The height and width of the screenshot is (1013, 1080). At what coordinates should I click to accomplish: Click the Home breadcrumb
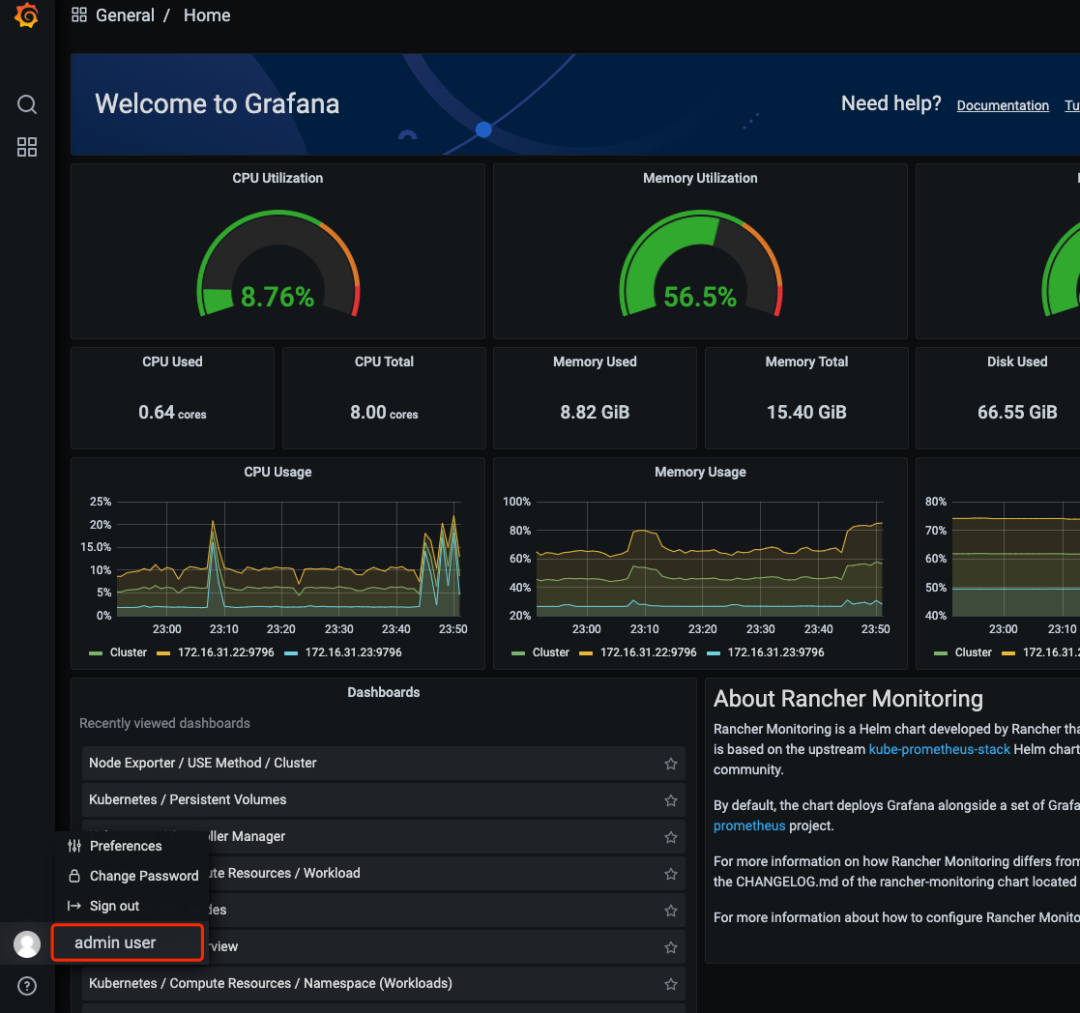[x=207, y=16]
